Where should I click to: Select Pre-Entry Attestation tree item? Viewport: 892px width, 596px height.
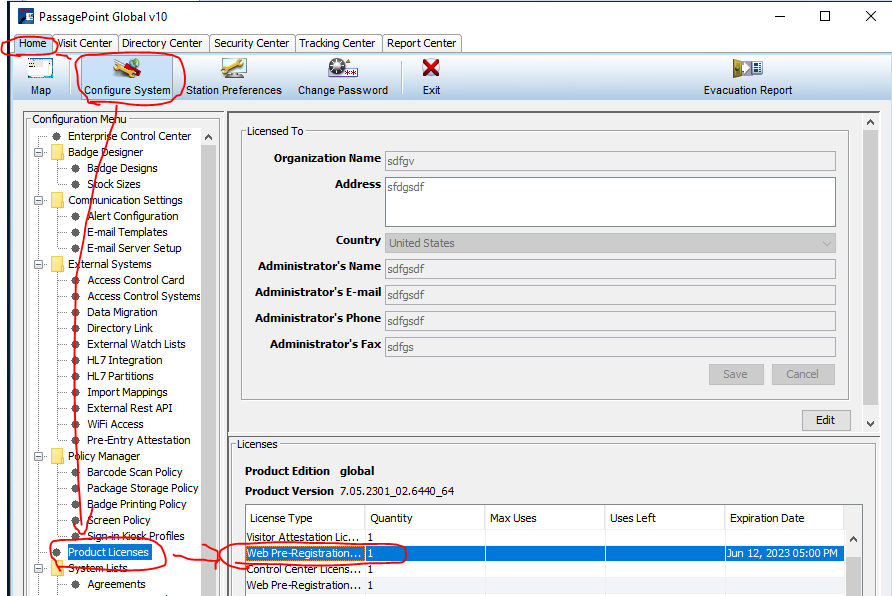139,440
